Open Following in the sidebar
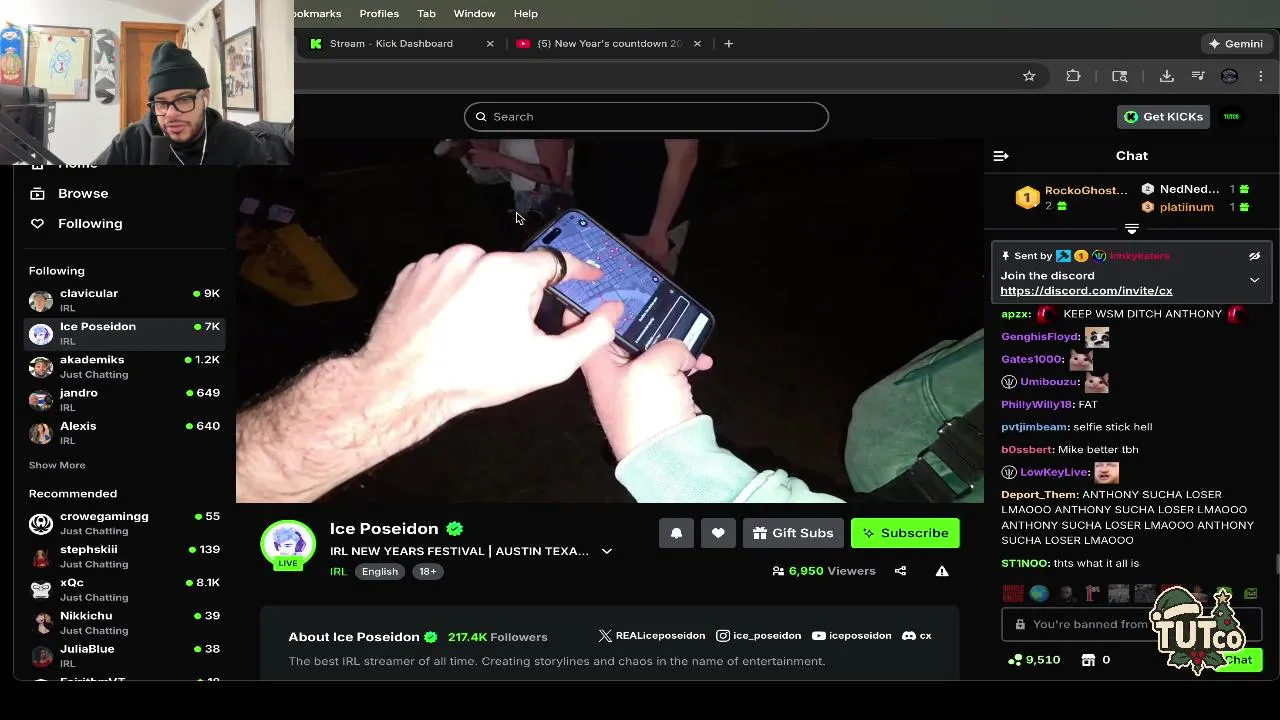The image size is (1280, 720). click(90, 223)
